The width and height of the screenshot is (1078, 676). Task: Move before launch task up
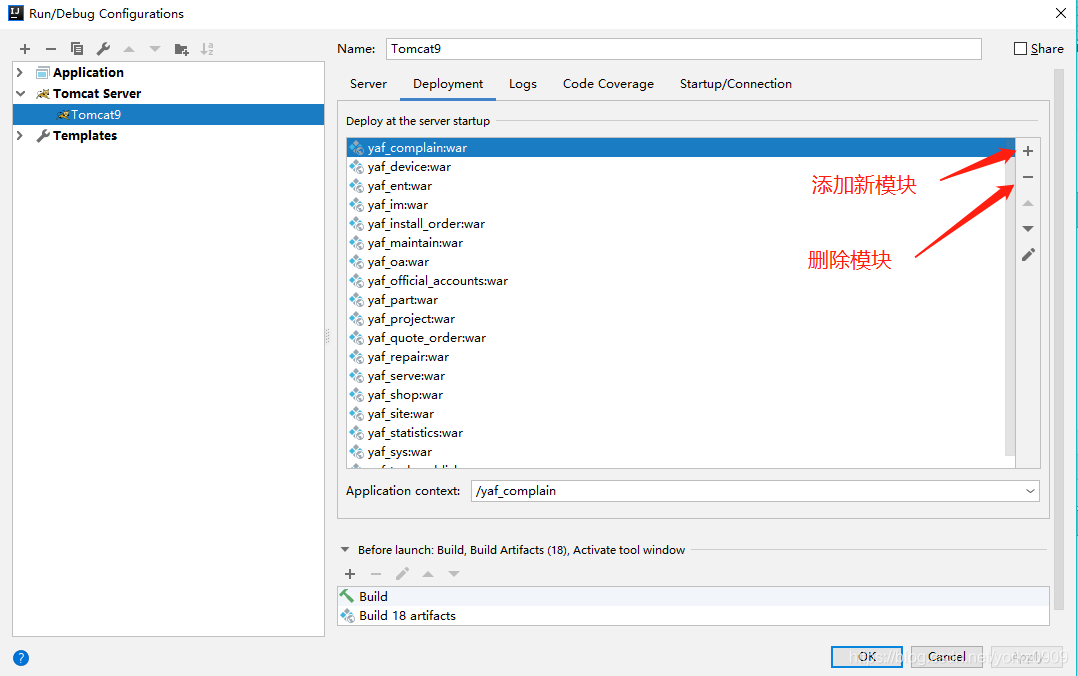pyautogui.click(x=428, y=574)
